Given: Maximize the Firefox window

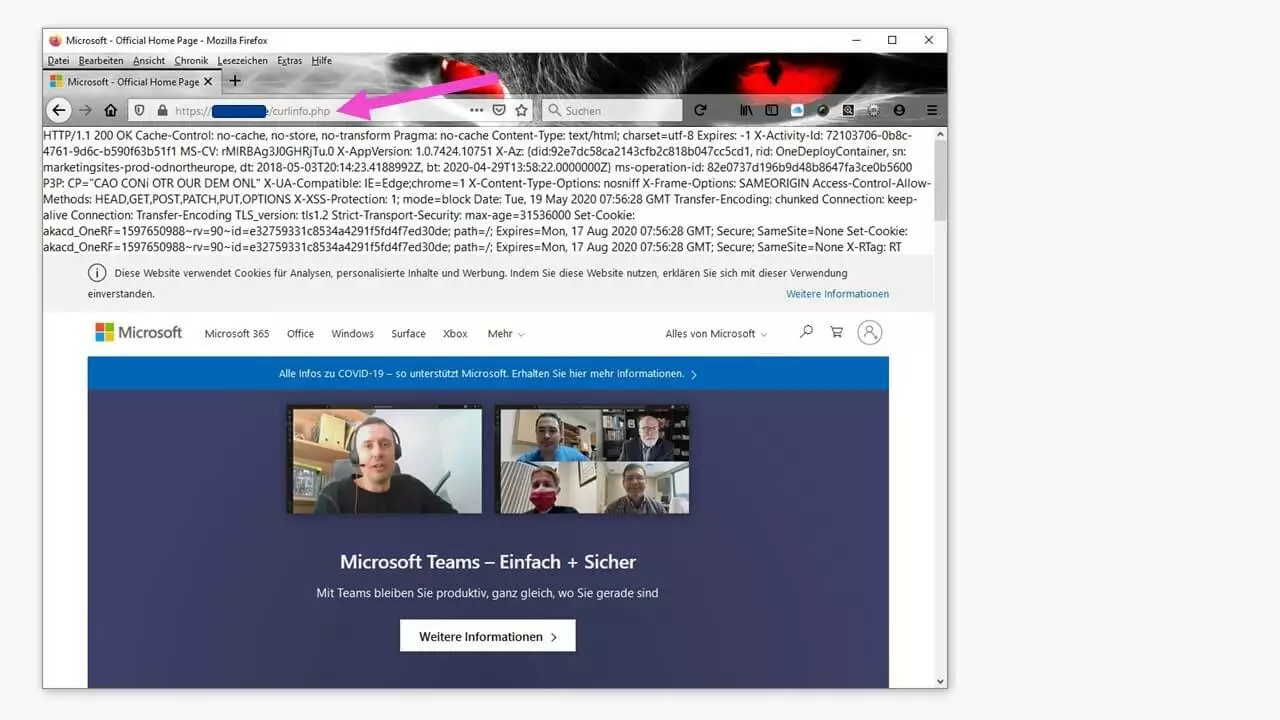Looking at the screenshot, I should click(x=892, y=40).
